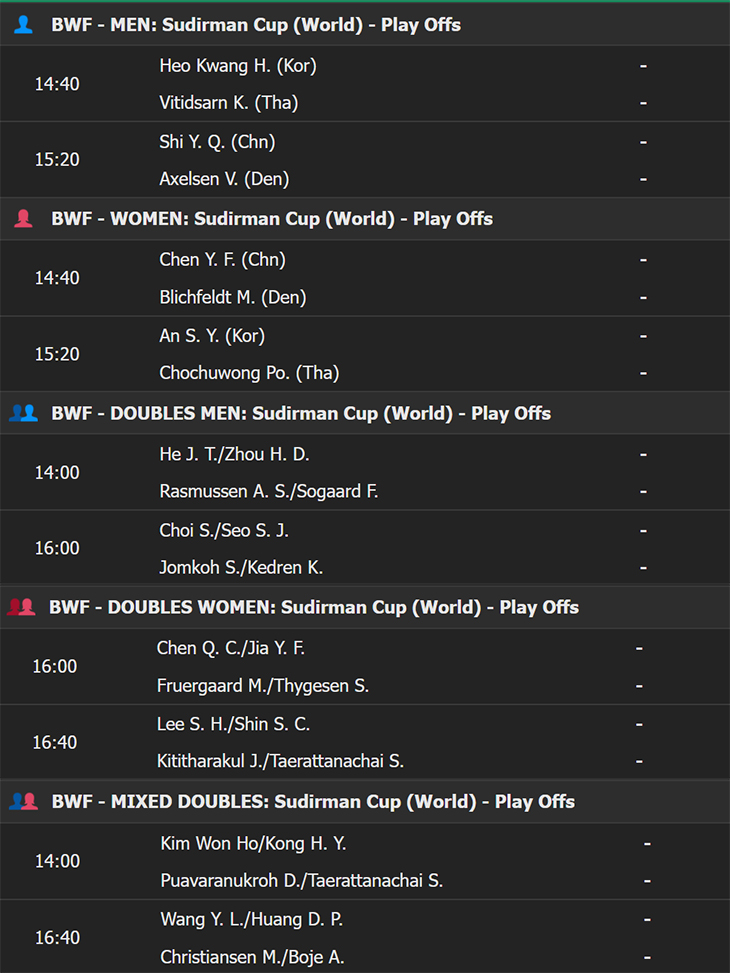Open the Choi S./Seo S. J. match
Viewport: 730px width, 973px height.
(x=365, y=549)
